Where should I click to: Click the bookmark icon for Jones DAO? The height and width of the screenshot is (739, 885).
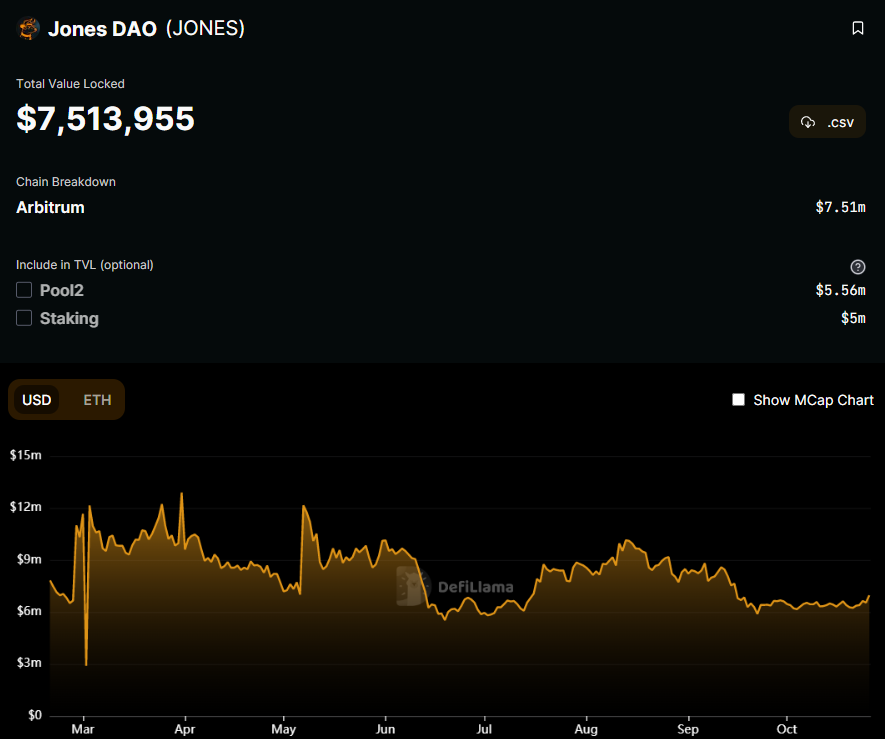pyautogui.click(x=857, y=28)
